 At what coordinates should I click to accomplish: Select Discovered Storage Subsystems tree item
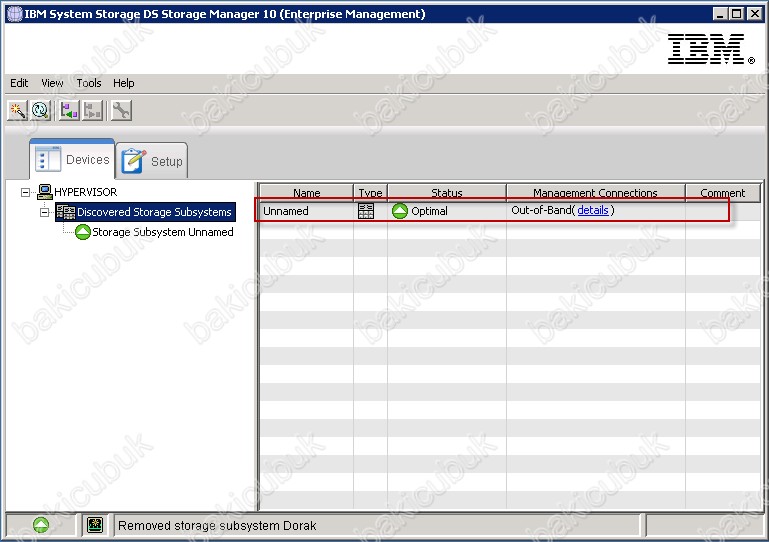click(x=154, y=212)
